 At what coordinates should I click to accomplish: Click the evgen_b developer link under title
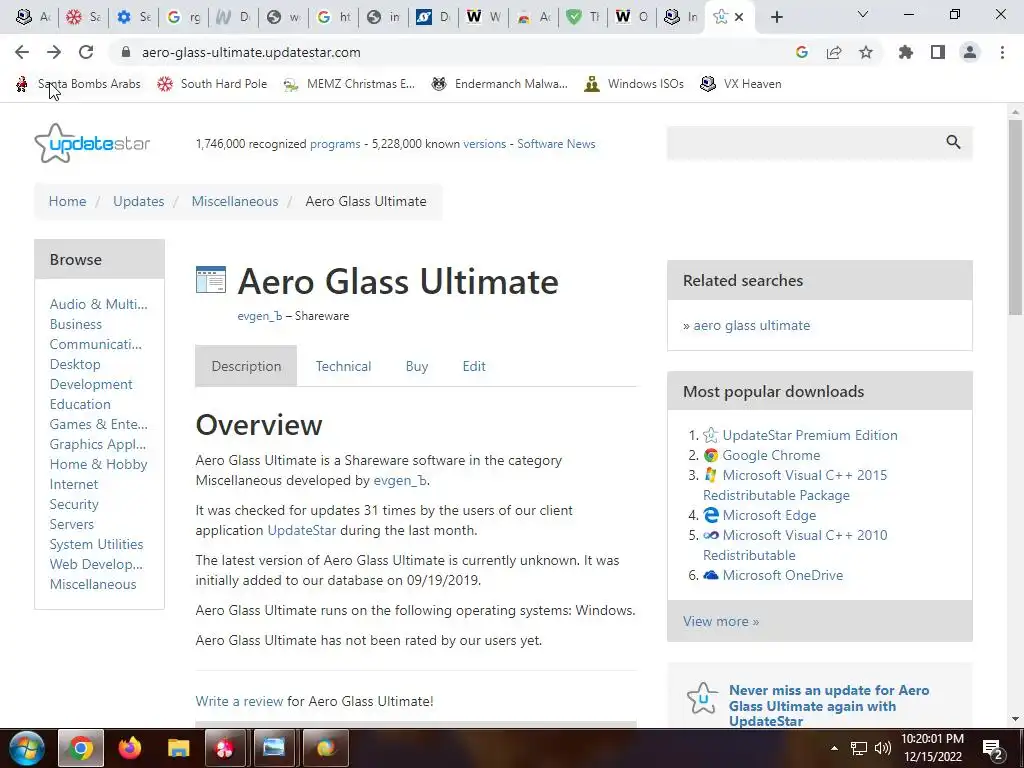260,316
